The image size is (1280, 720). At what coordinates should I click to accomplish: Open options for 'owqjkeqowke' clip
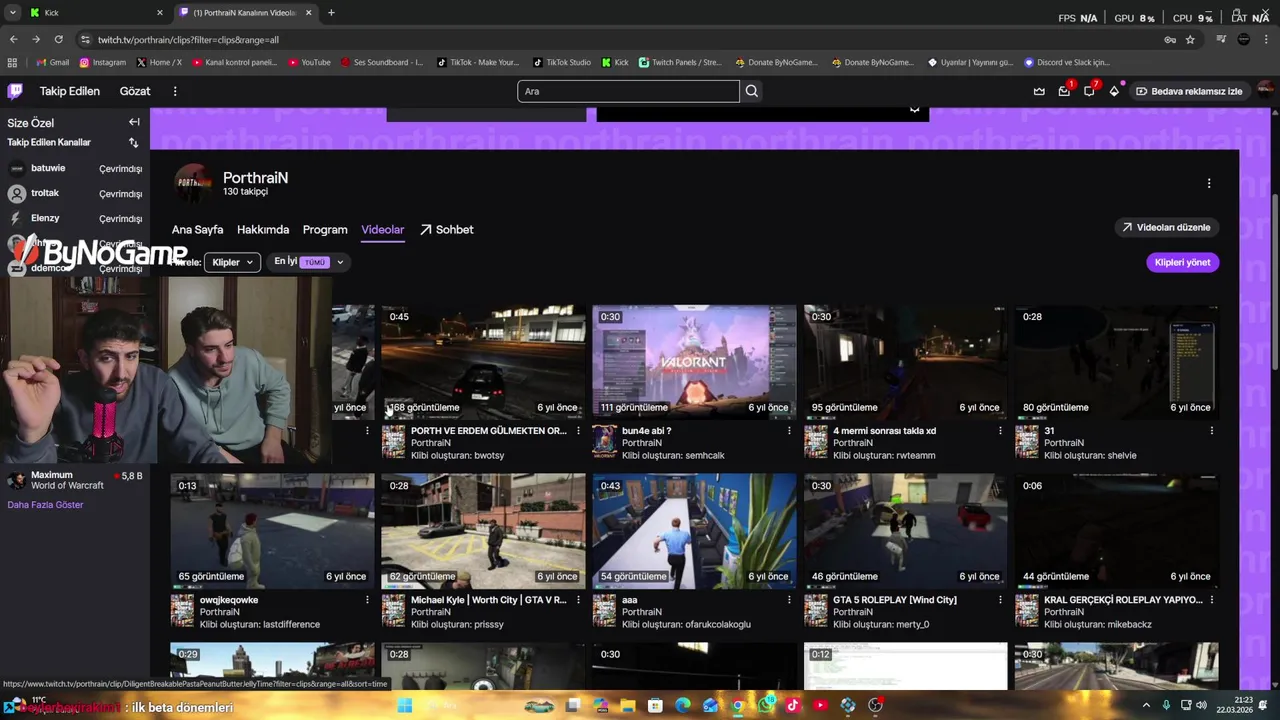[x=367, y=600]
